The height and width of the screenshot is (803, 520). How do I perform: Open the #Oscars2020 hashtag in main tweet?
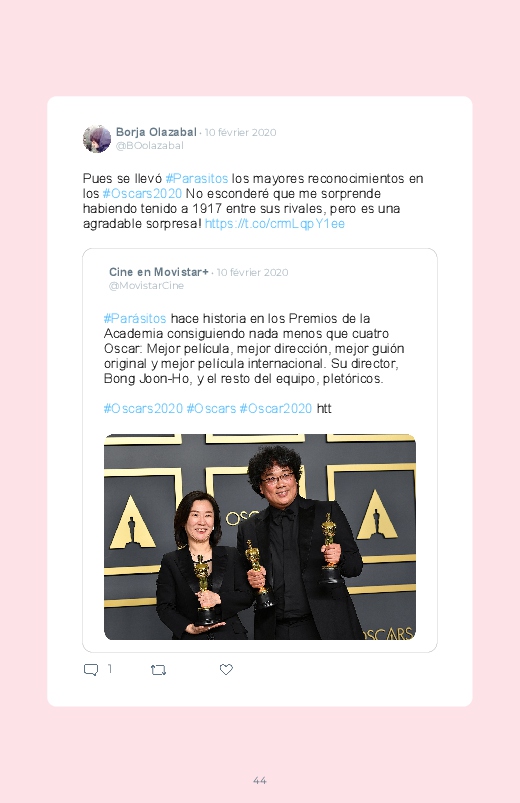142,194
